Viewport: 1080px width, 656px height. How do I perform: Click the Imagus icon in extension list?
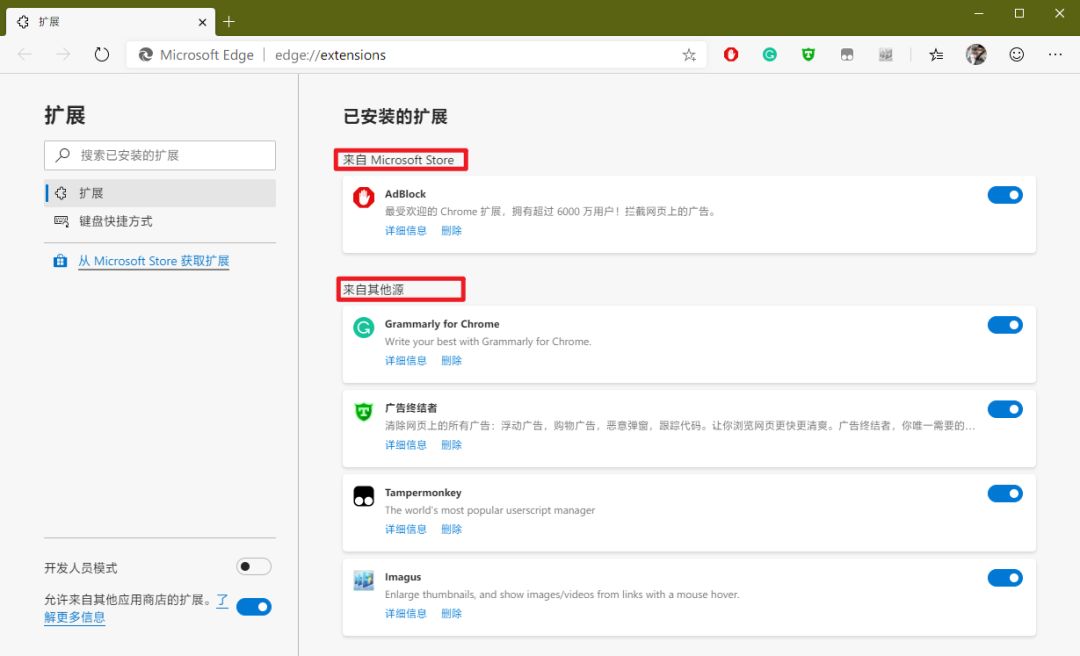[364, 580]
